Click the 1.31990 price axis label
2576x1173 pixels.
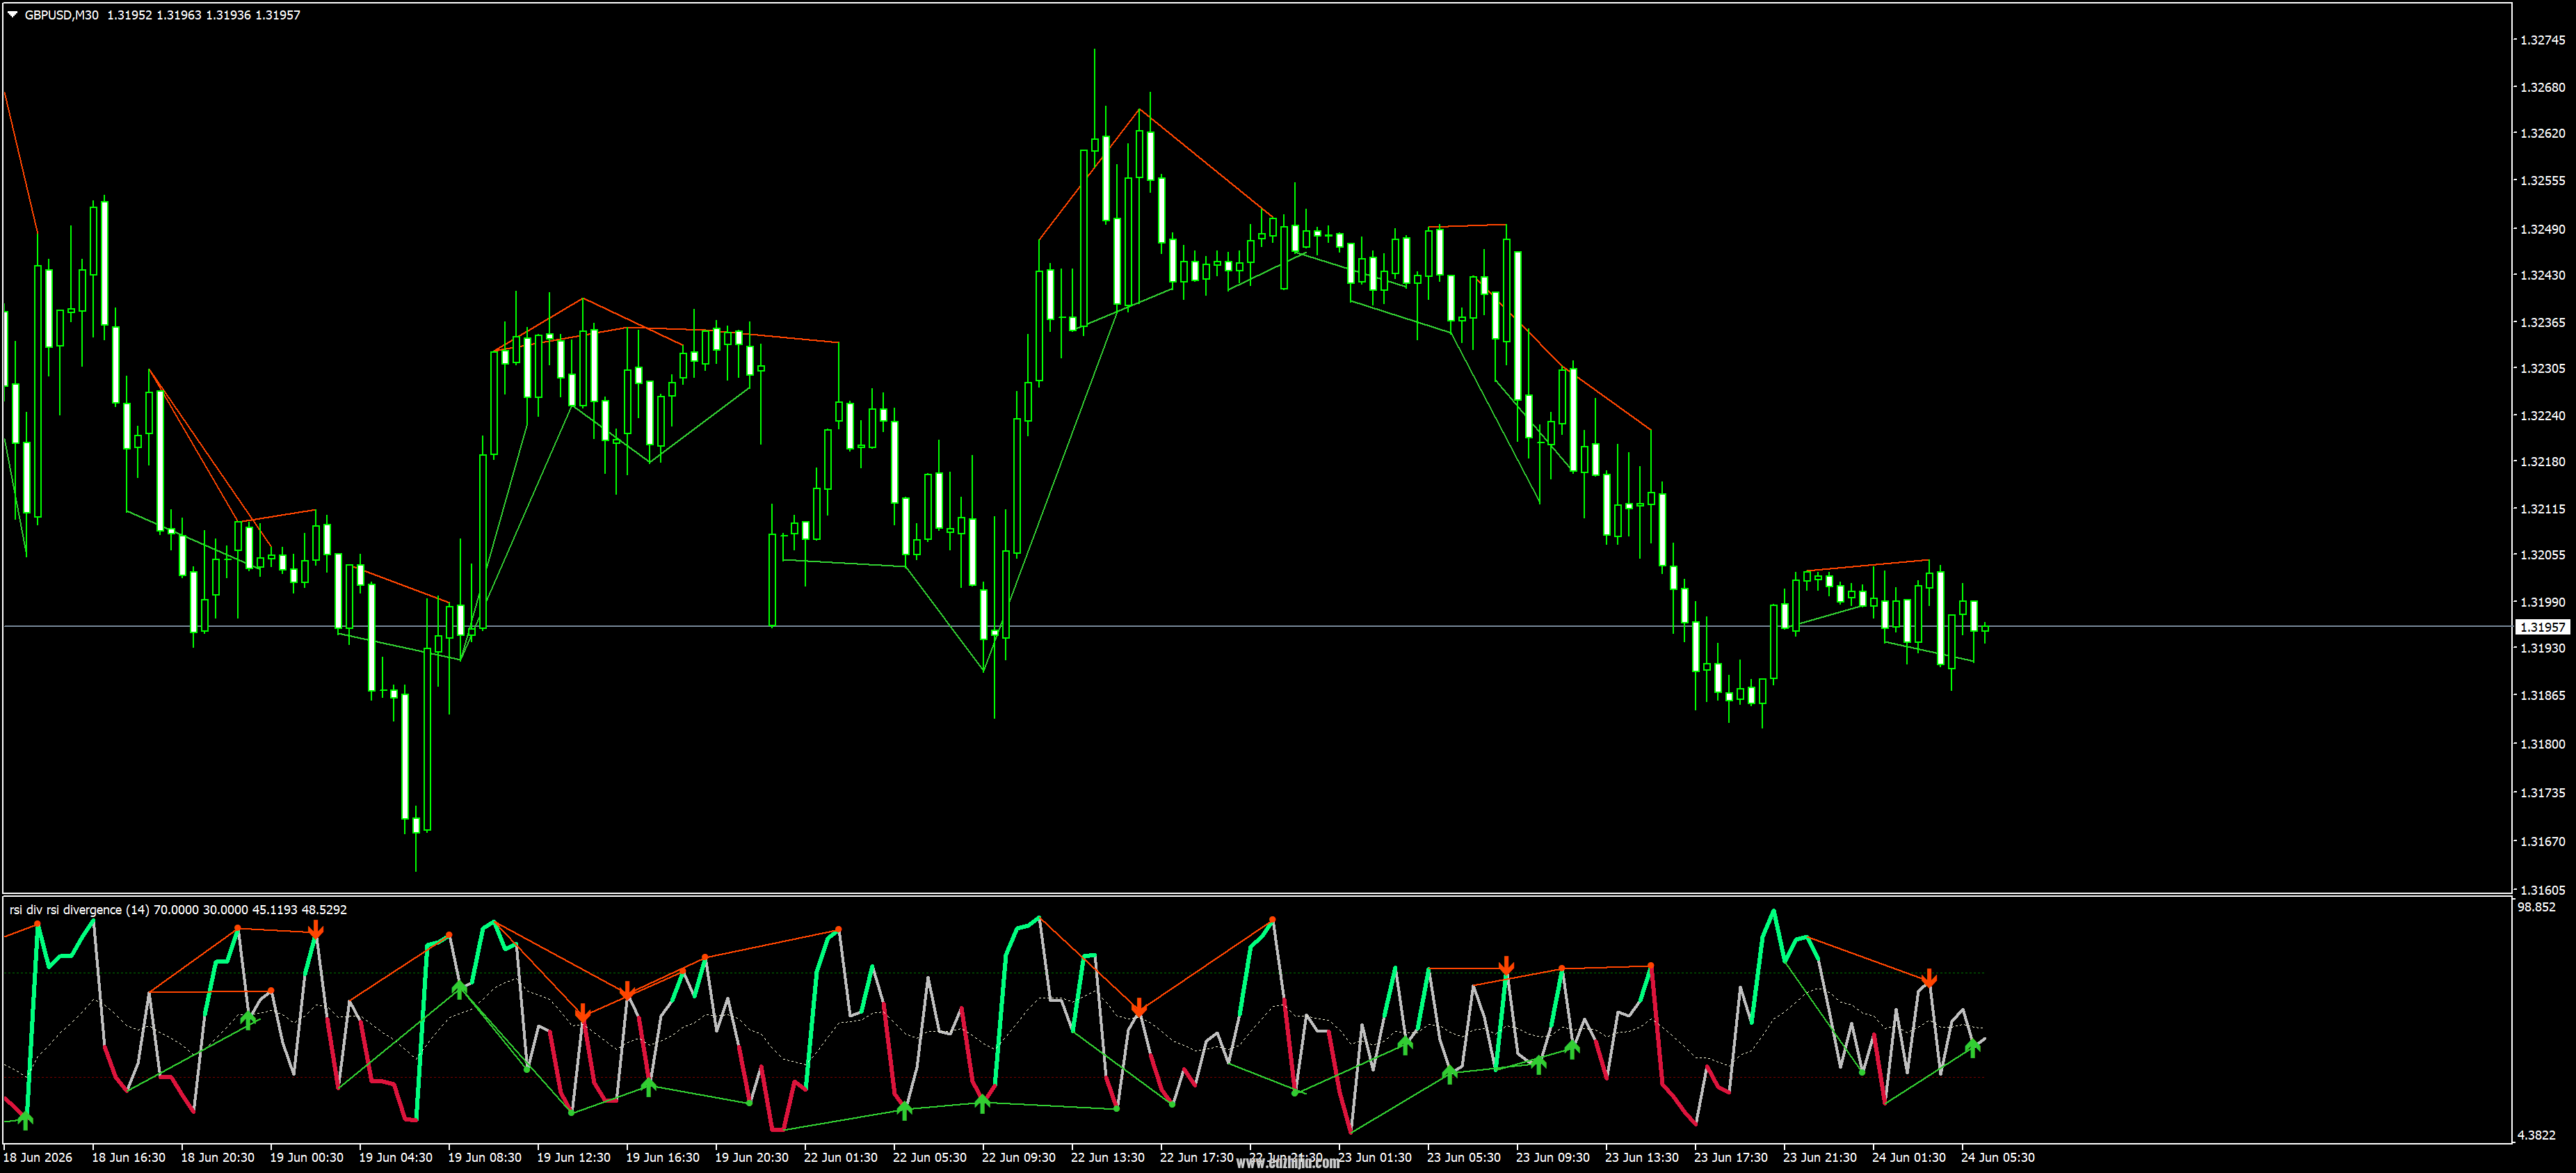(2542, 602)
